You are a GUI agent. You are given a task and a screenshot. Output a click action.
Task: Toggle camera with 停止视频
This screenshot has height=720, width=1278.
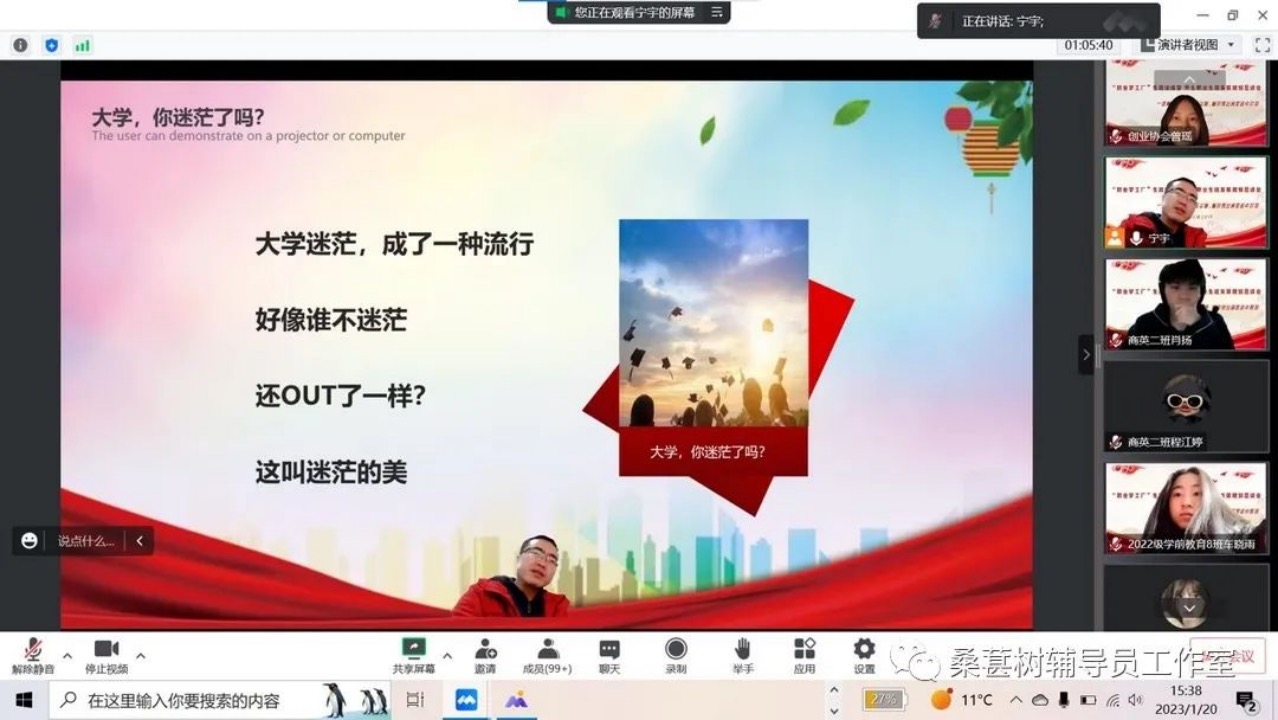click(x=106, y=655)
